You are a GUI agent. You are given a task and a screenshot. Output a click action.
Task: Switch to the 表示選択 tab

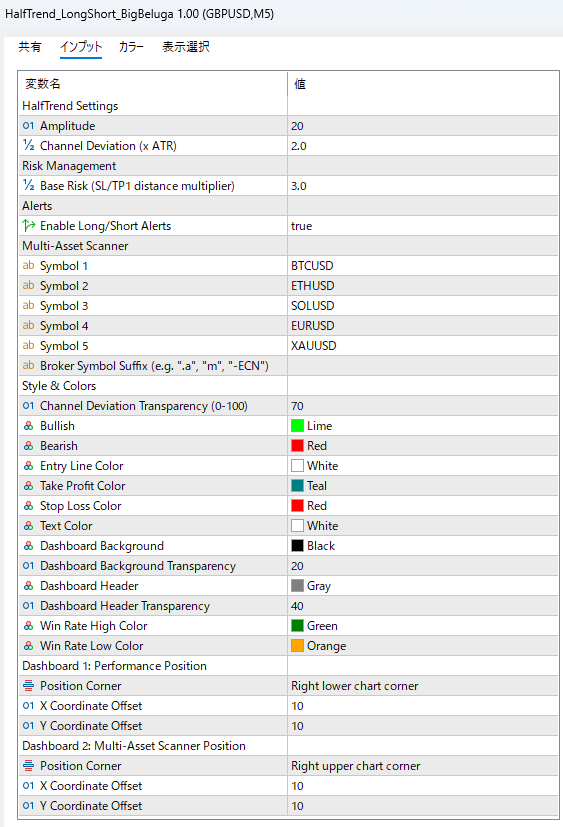tap(186, 47)
